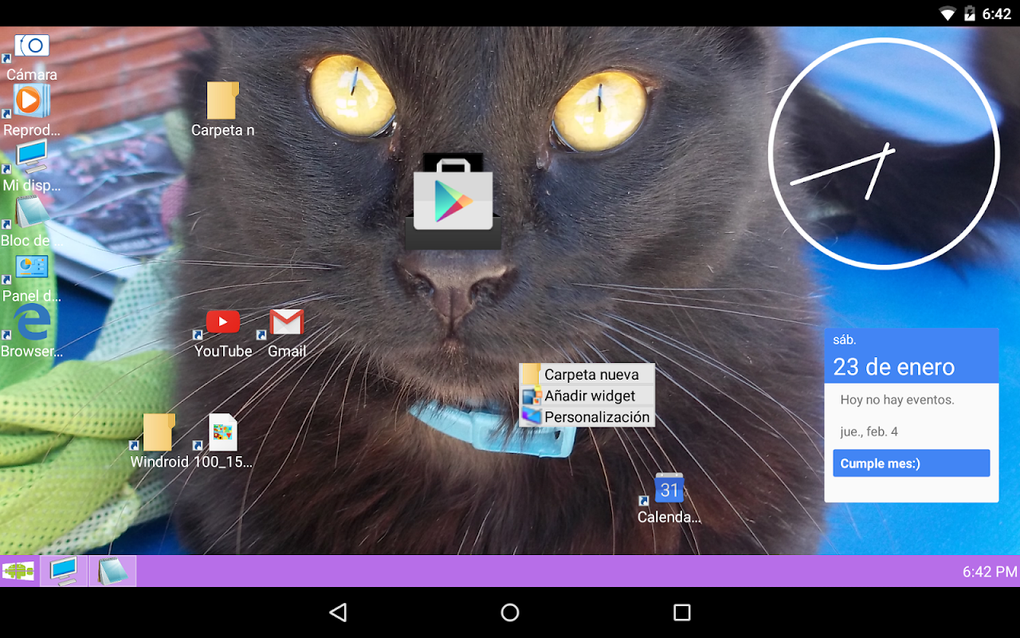1020x638 pixels.
Task: Choose Añadir widget in the context menu
Action: [589, 396]
